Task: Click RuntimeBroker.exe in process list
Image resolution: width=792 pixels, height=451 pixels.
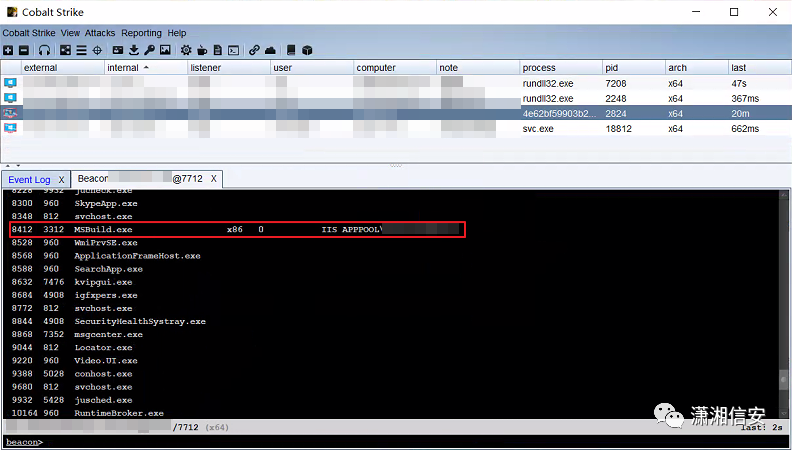Action: click(119, 413)
